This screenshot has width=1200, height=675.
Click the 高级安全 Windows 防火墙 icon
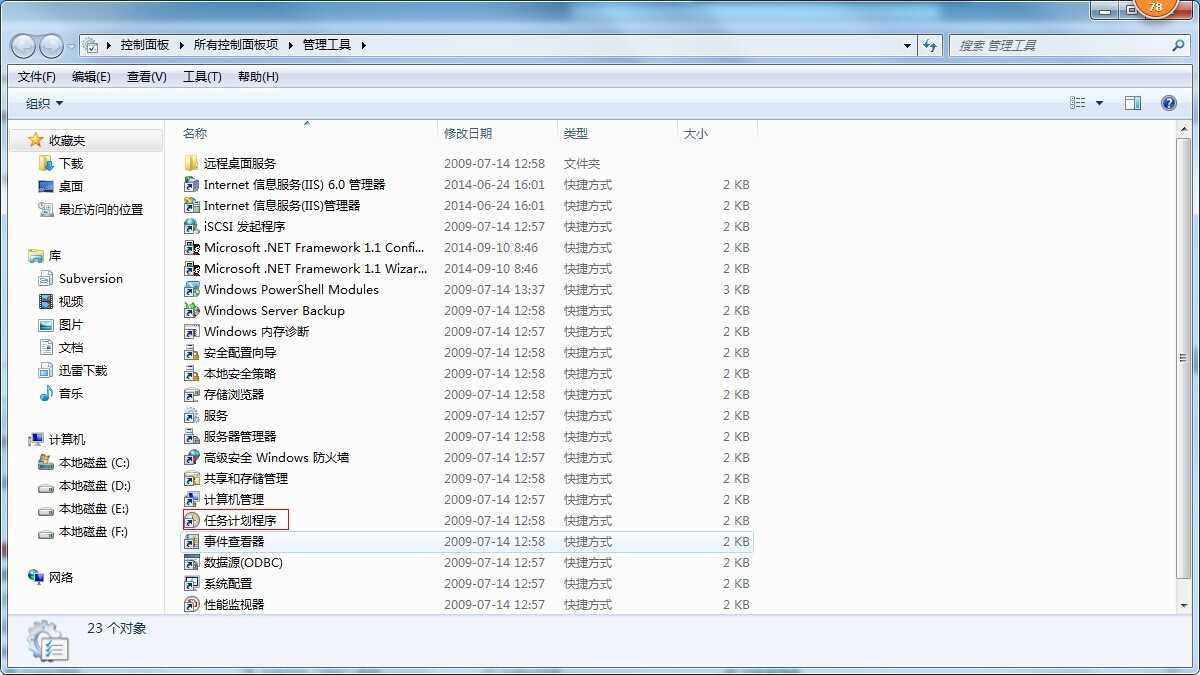click(192, 457)
